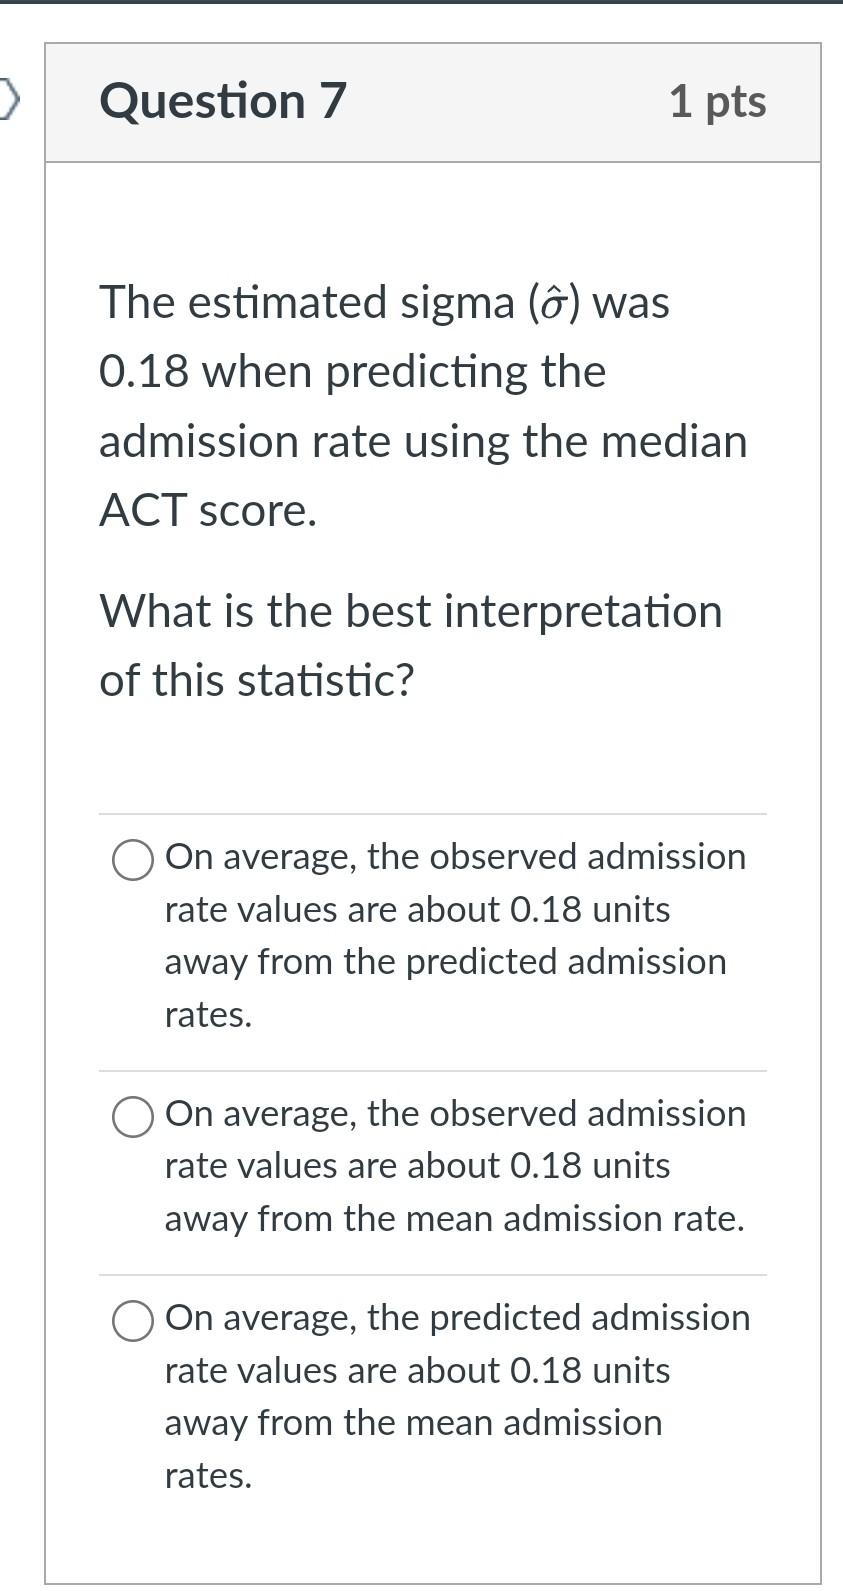Viewport: 843px width, 1591px height.
Task: Click "of this statistic?" text
Action: [x=257, y=680]
